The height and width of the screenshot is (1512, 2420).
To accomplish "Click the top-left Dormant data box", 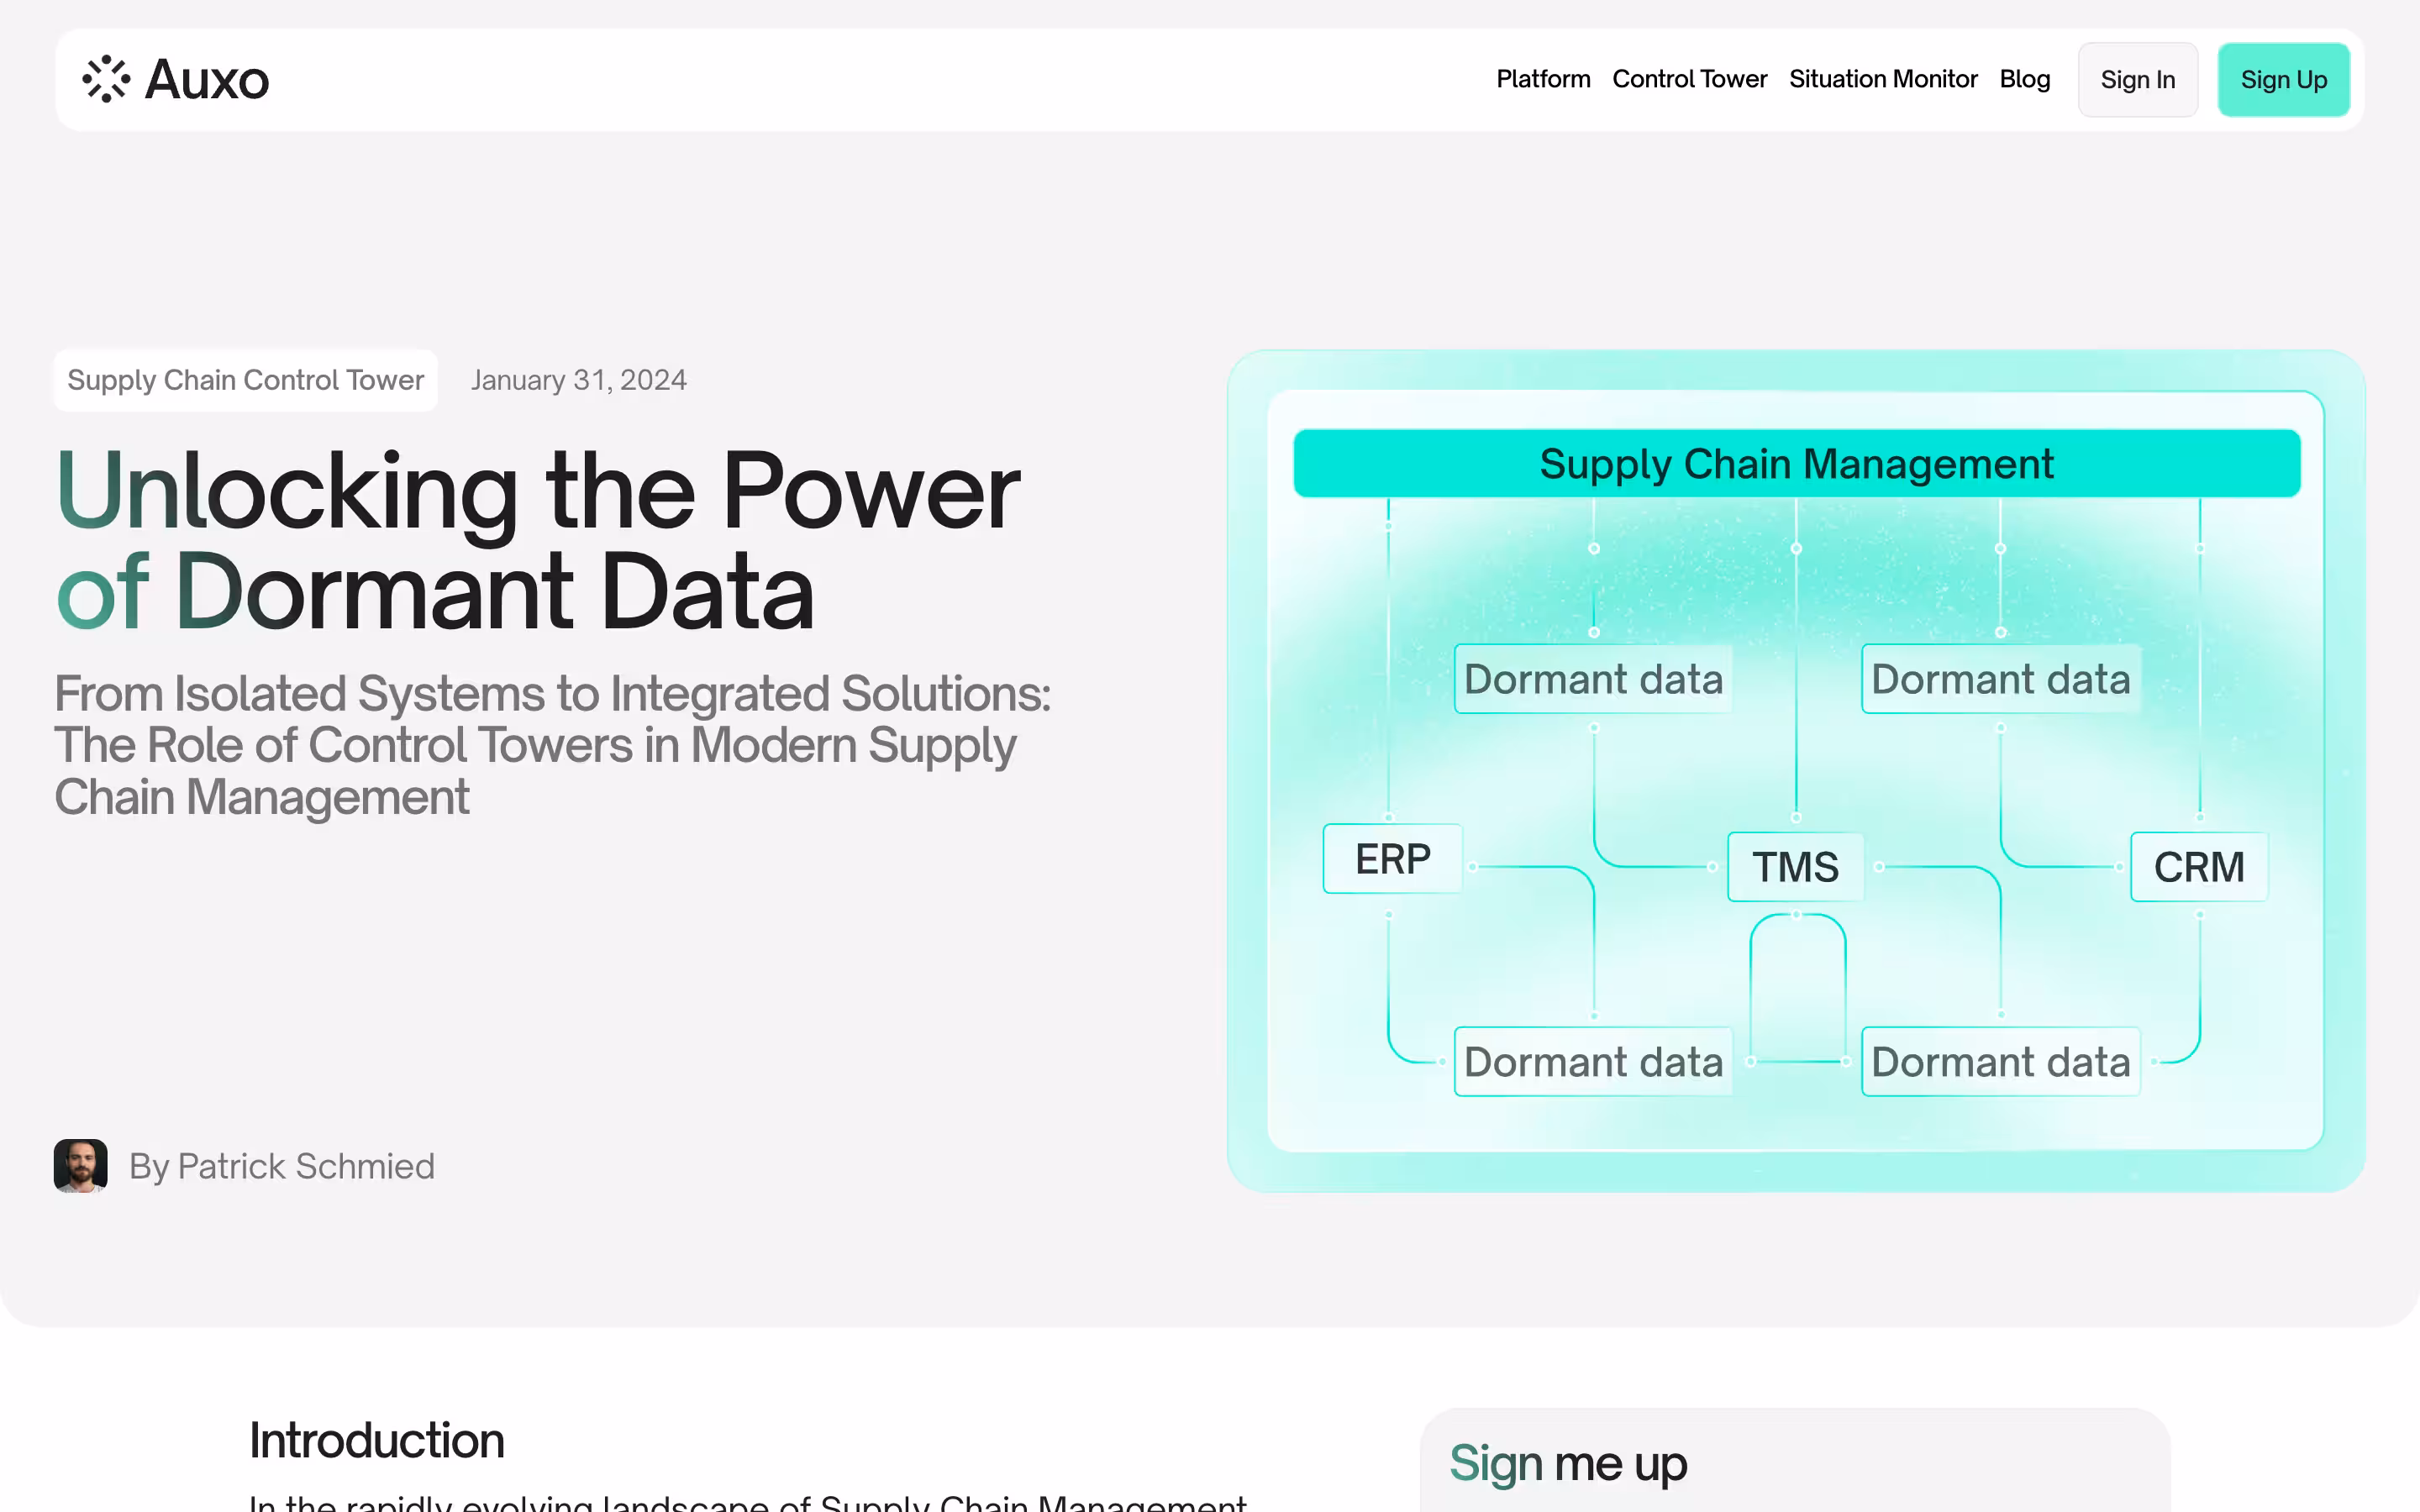I will click(1593, 679).
